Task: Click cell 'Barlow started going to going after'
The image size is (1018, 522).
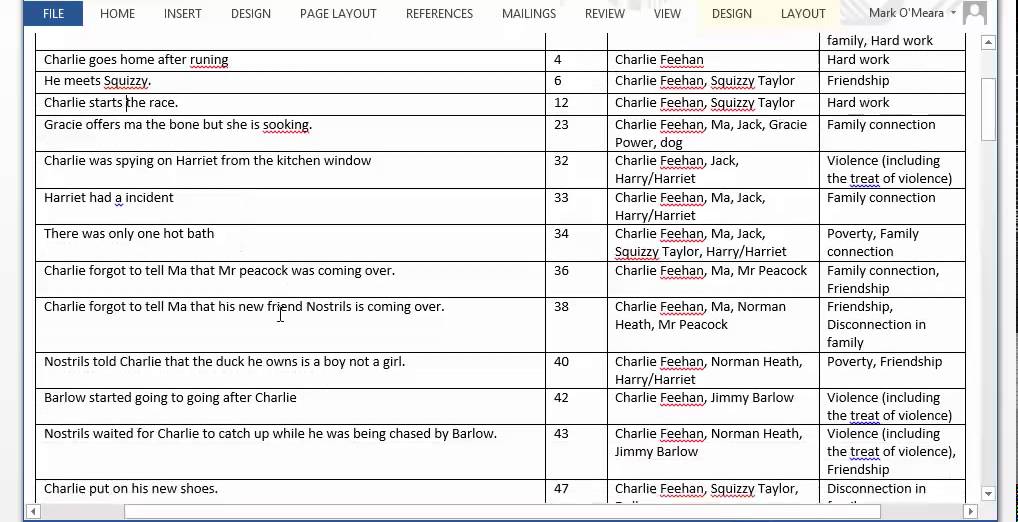Action: 291,406
